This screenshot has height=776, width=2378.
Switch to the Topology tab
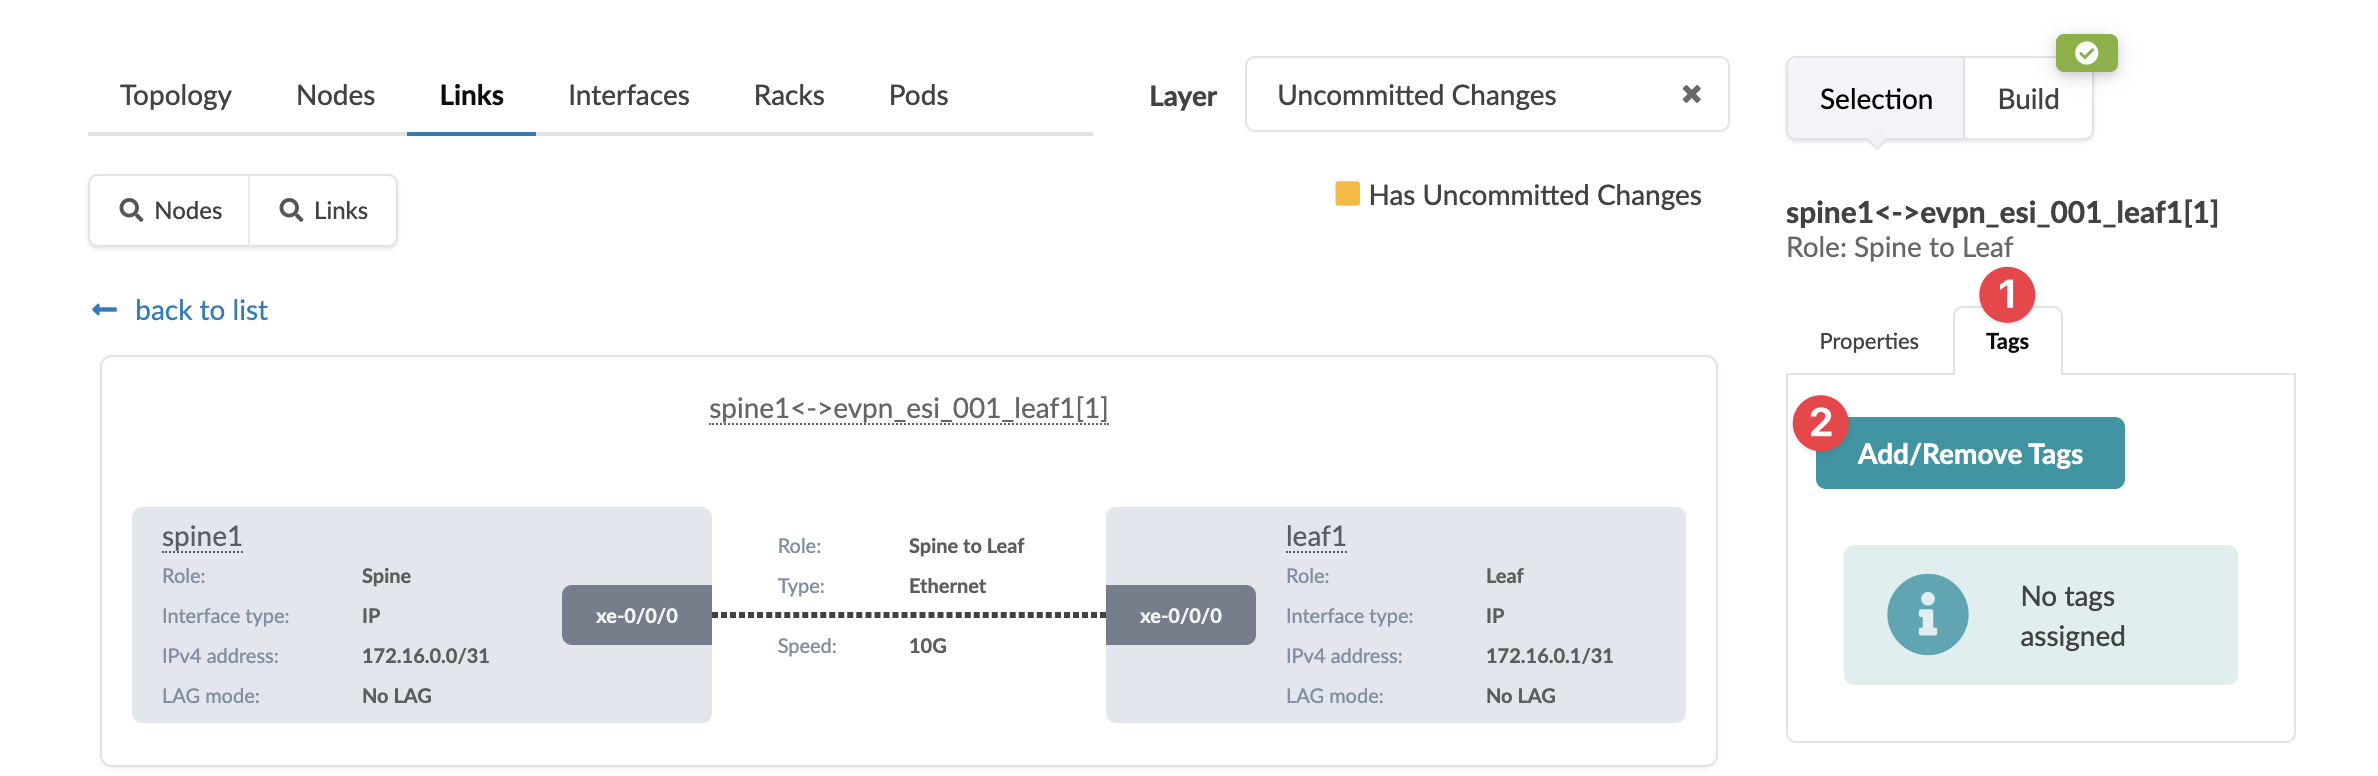click(176, 95)
